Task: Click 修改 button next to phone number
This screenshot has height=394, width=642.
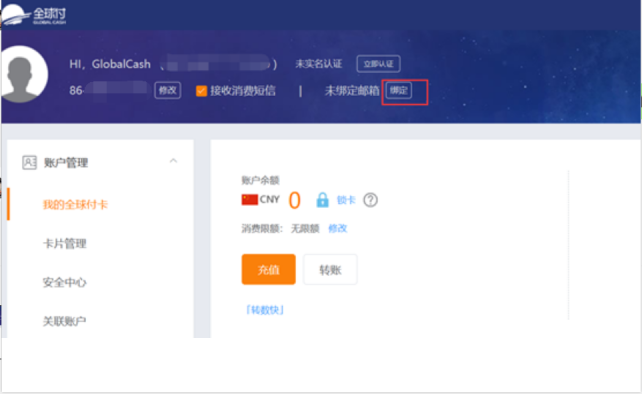Action: [x=167, y=90]
